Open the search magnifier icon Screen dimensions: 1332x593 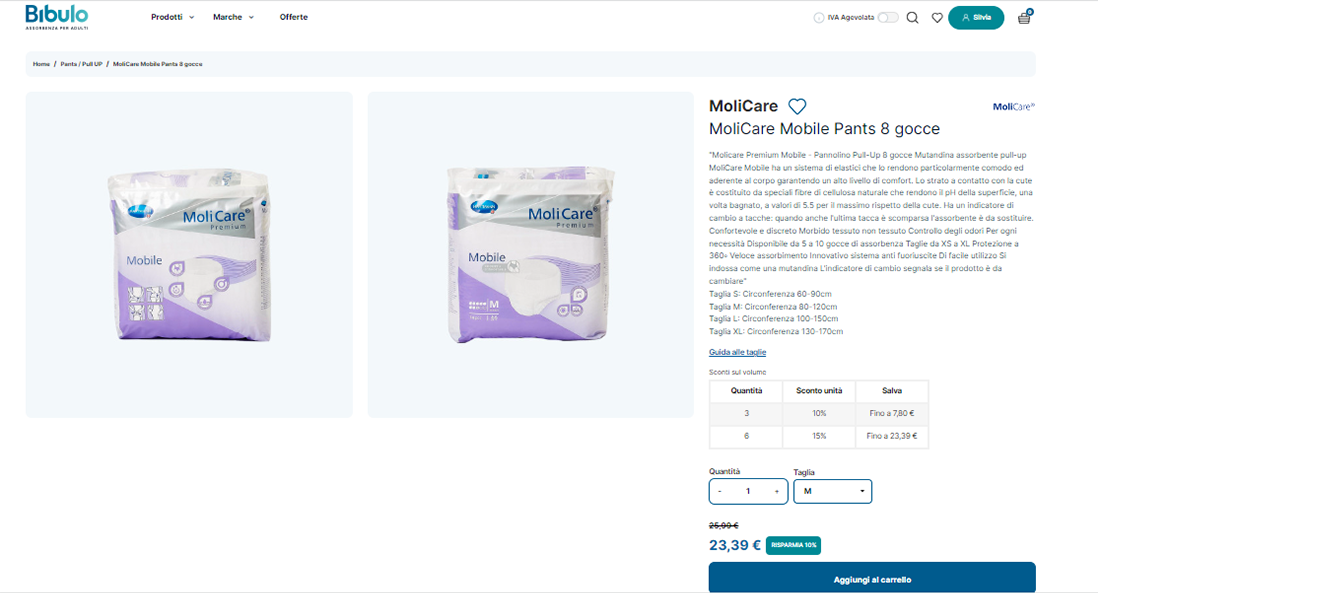pos(912,17)
